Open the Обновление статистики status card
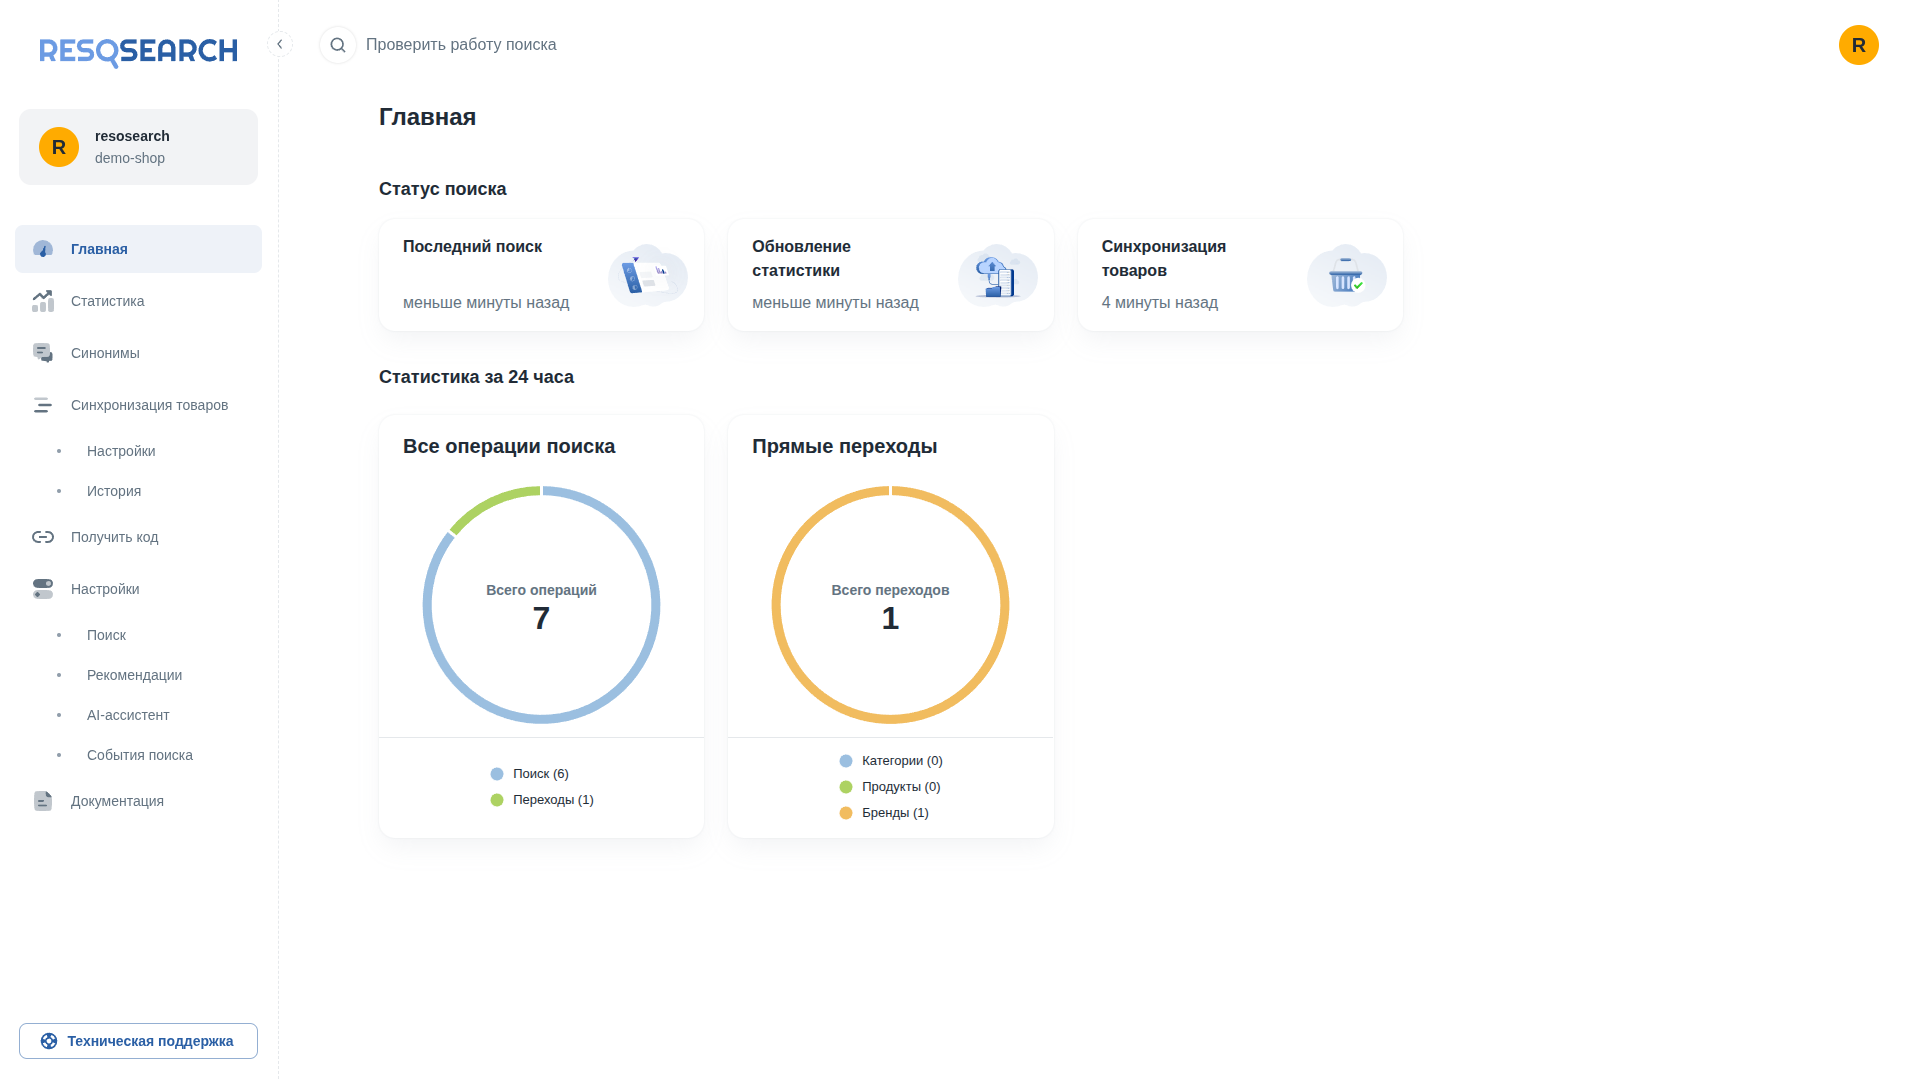The width and height of the screenshot is (1919, 1079). 890,275
